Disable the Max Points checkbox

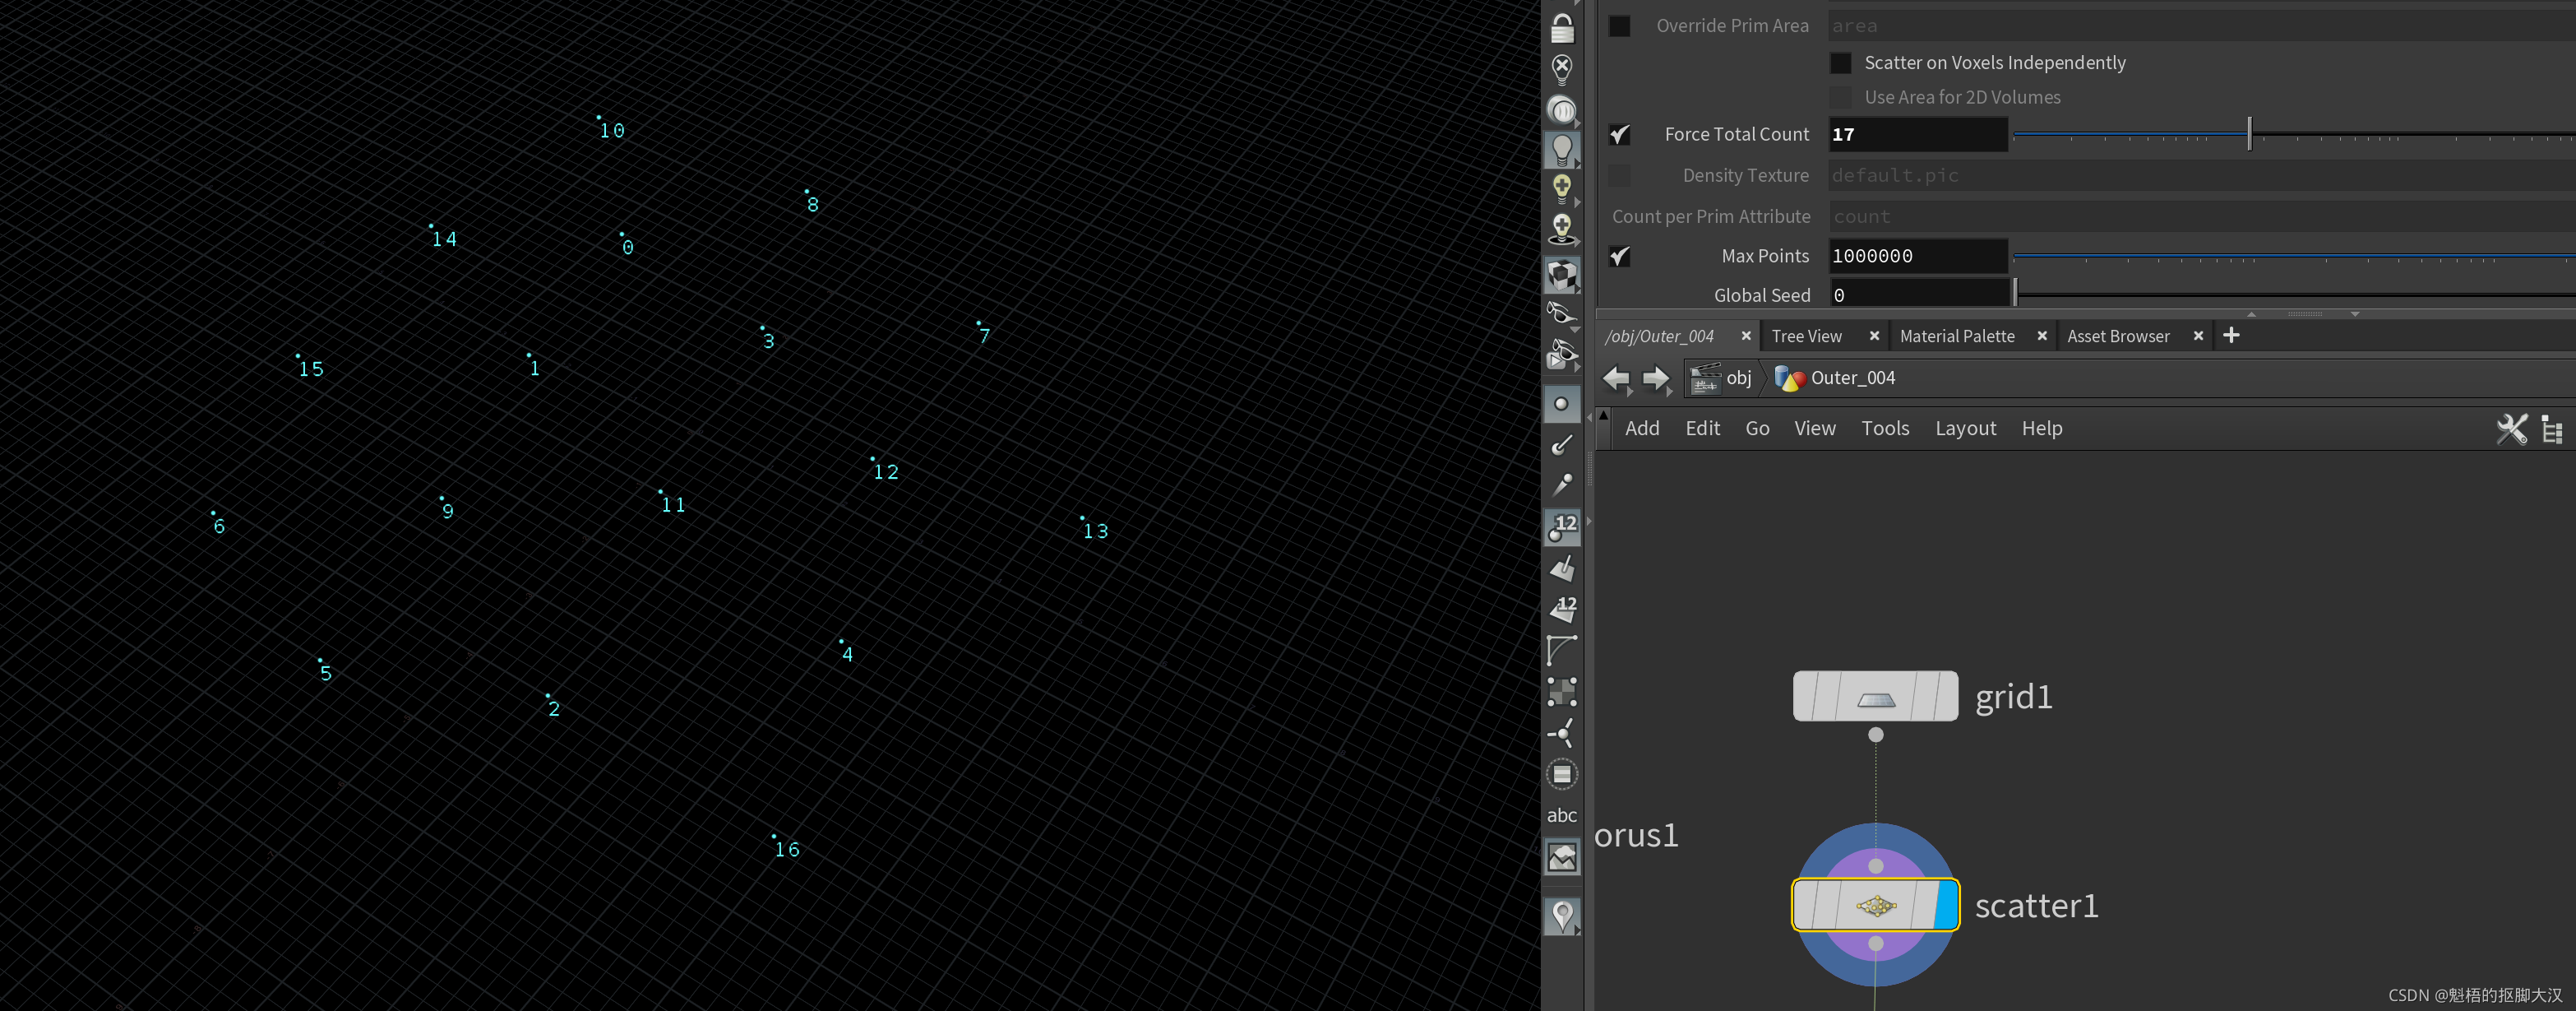pyautogui.click(x=1619, y=256)
